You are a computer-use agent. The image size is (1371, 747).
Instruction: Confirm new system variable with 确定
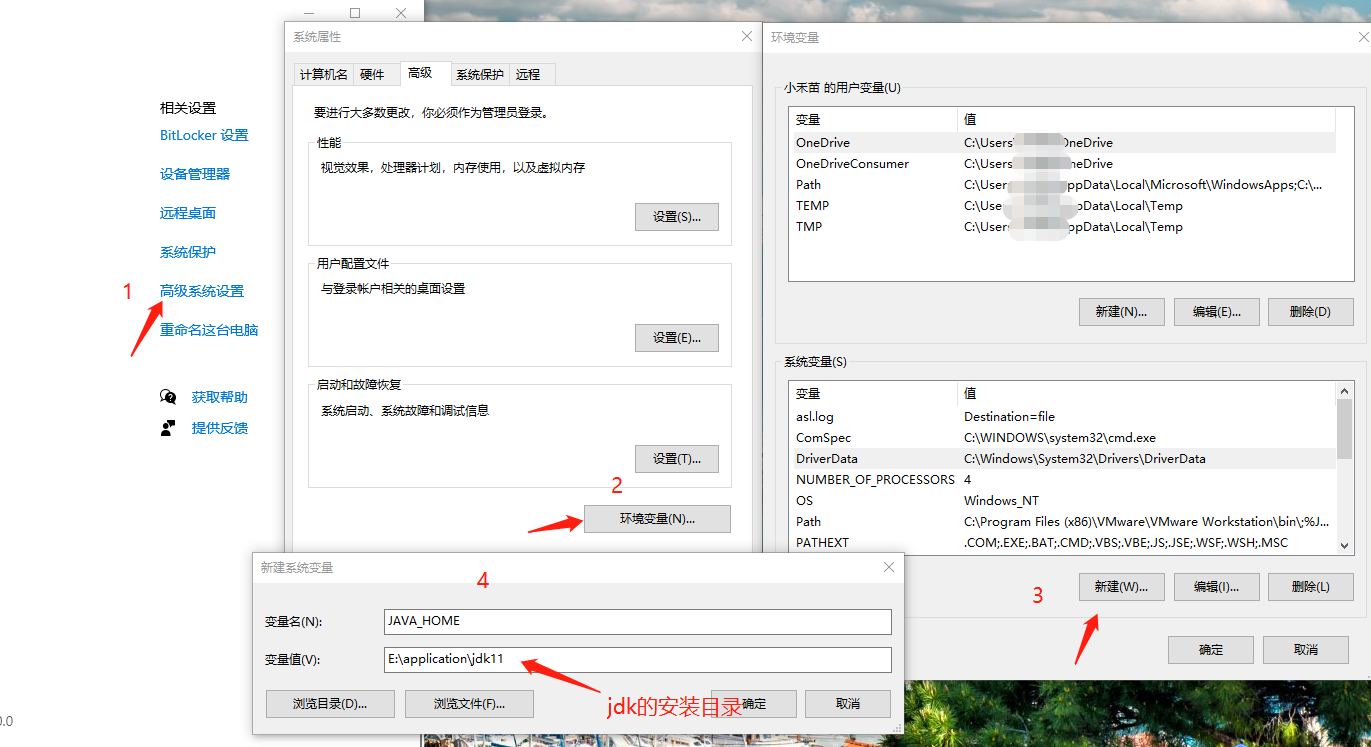pyautogui.click(x=754, y=703)
